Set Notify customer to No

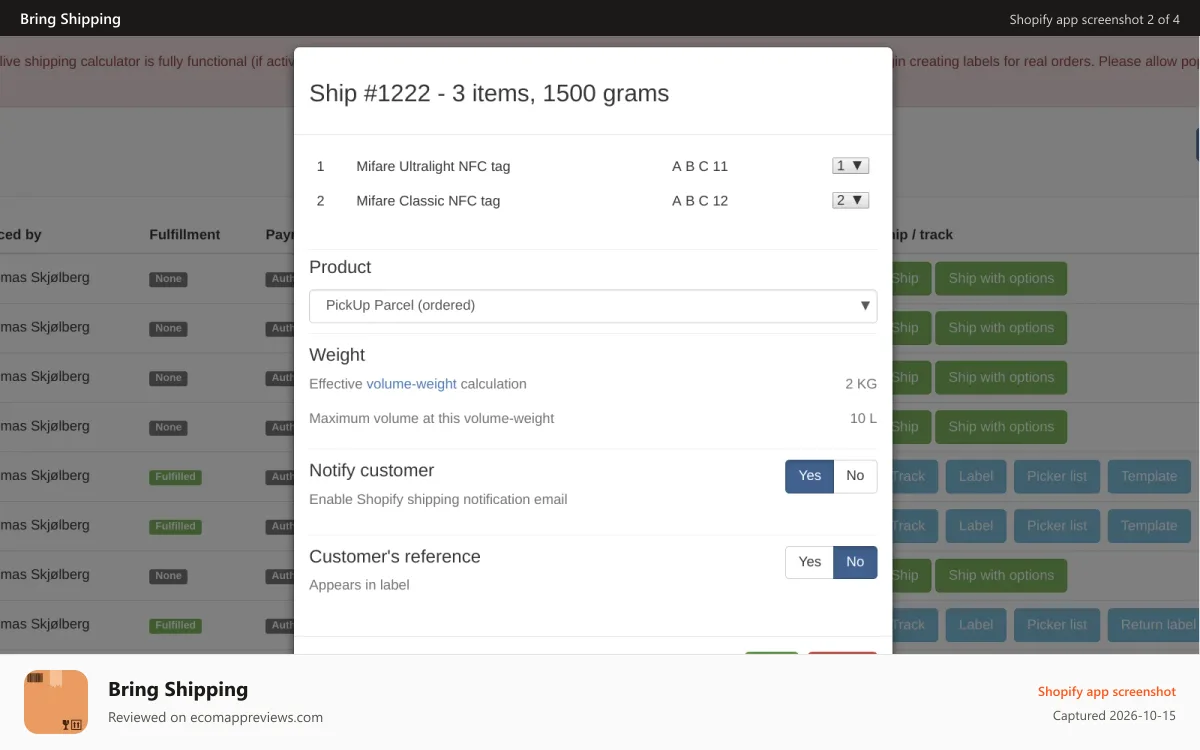[x=855, y=476]
